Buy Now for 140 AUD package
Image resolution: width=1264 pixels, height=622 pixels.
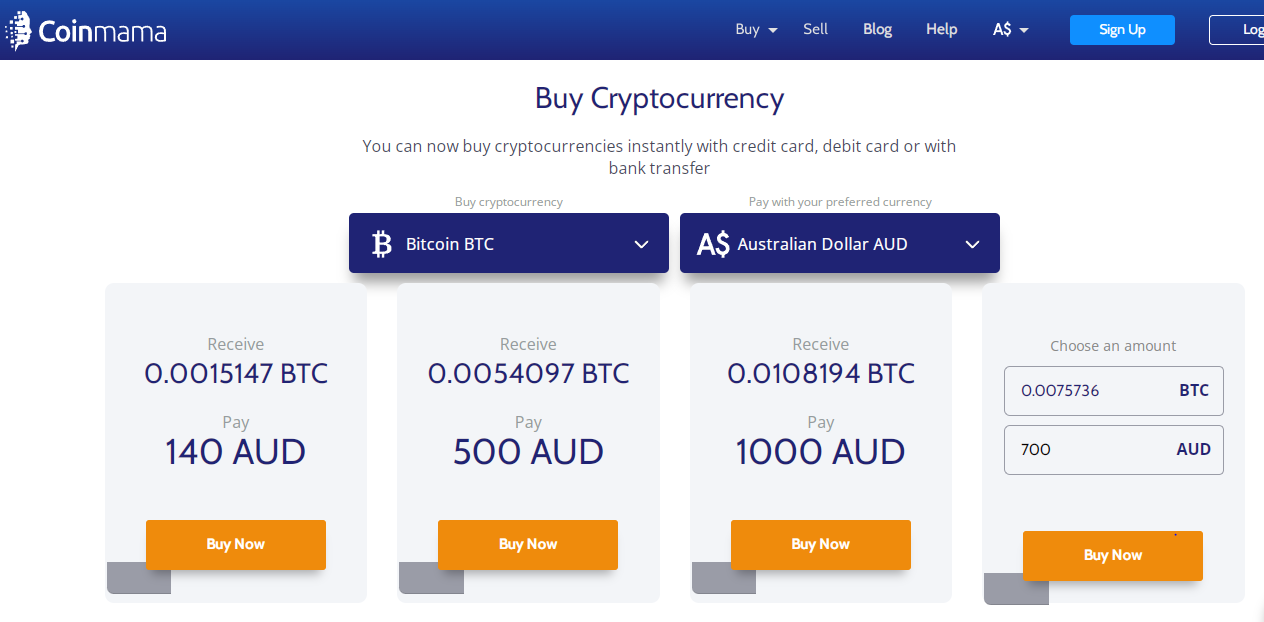236,544
